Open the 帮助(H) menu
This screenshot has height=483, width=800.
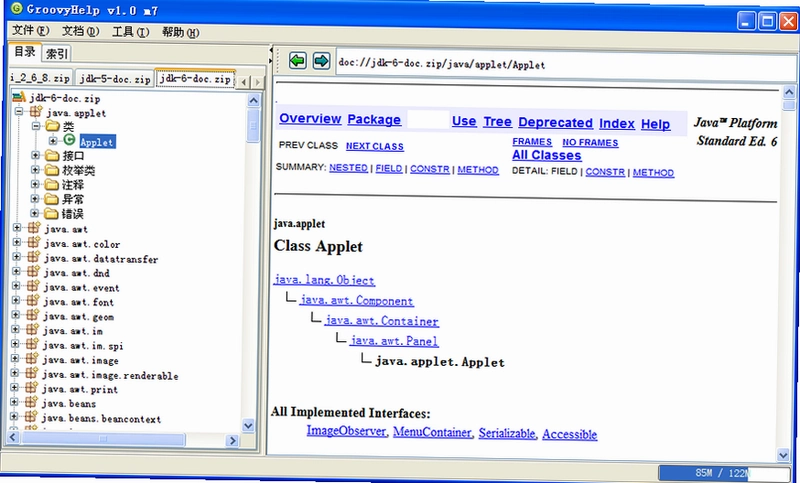click(x=181, y=32)
